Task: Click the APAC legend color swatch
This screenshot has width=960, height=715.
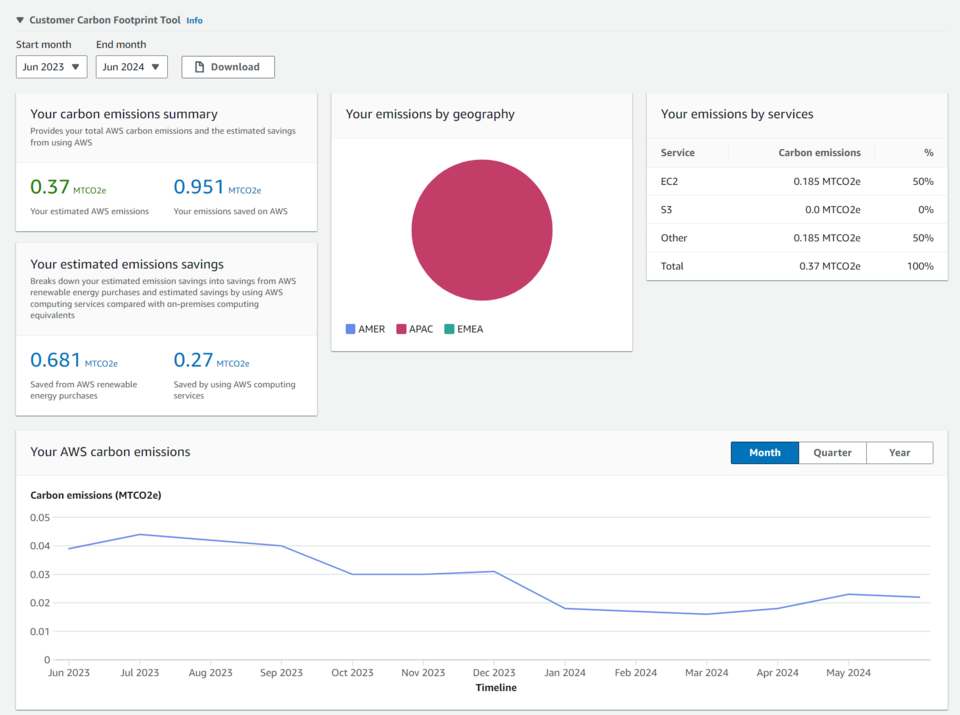Action: (402, 329)
